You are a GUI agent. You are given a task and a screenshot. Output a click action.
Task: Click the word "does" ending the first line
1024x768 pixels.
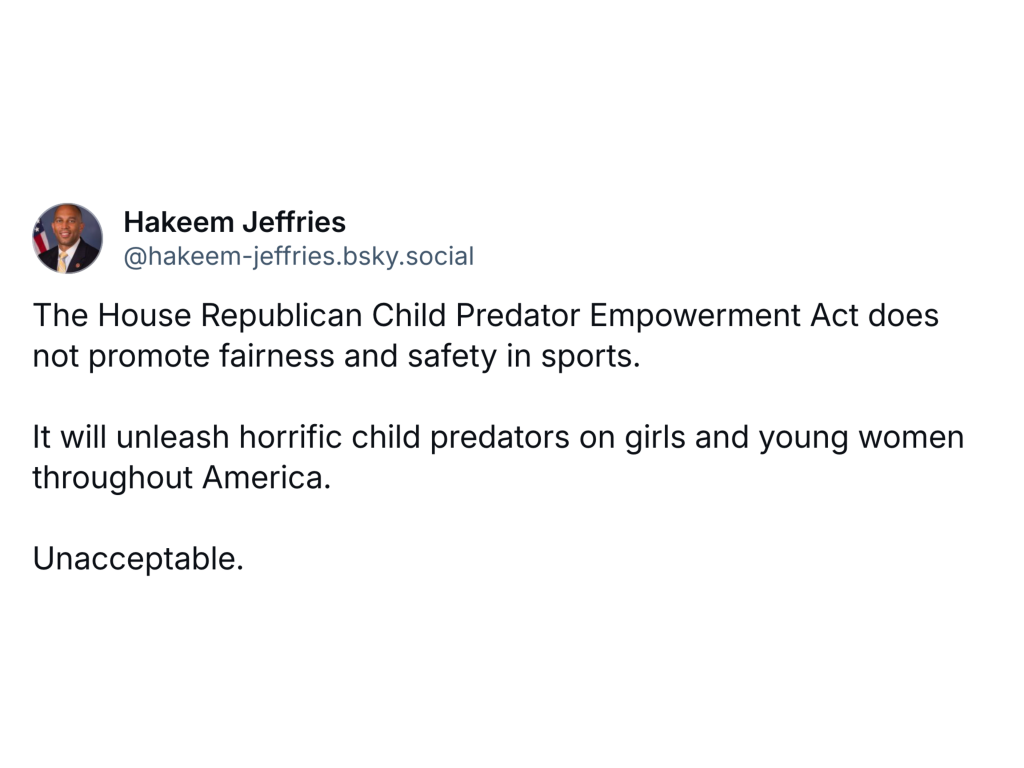coord(903,315)
